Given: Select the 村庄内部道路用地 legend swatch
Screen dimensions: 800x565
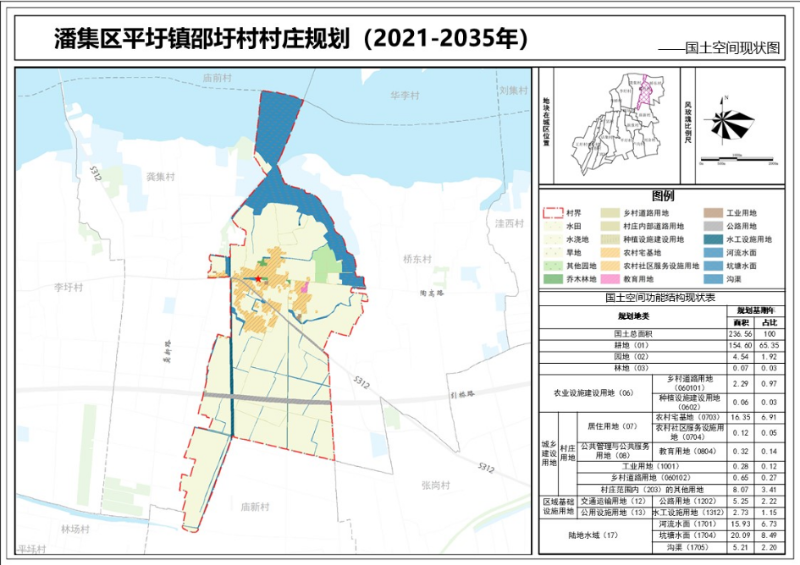Looking at the screenshot, I should [x=609, y=227].
